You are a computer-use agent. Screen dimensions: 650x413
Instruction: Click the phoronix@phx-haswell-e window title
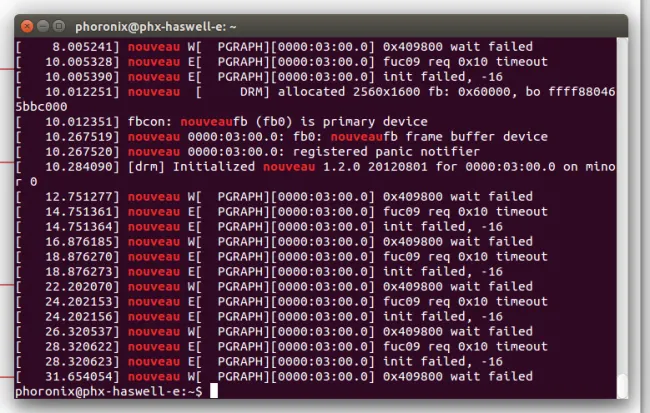pyautogui.click(x=155, y=27)
